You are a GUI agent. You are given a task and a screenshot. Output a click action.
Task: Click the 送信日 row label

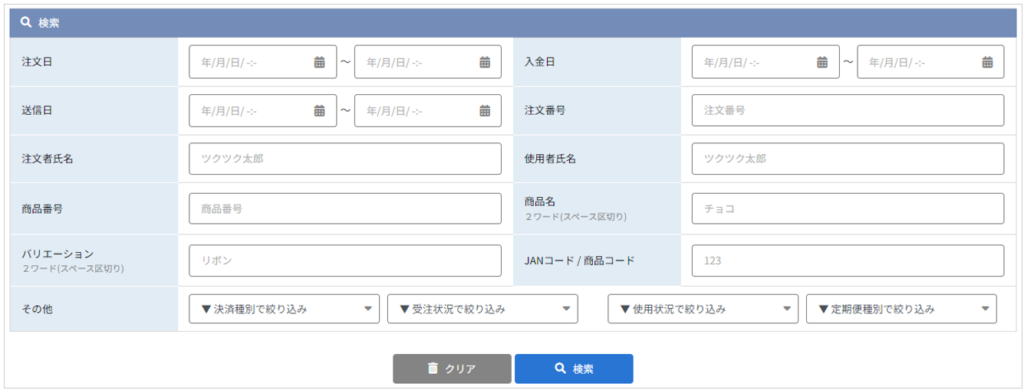(37, 110)
